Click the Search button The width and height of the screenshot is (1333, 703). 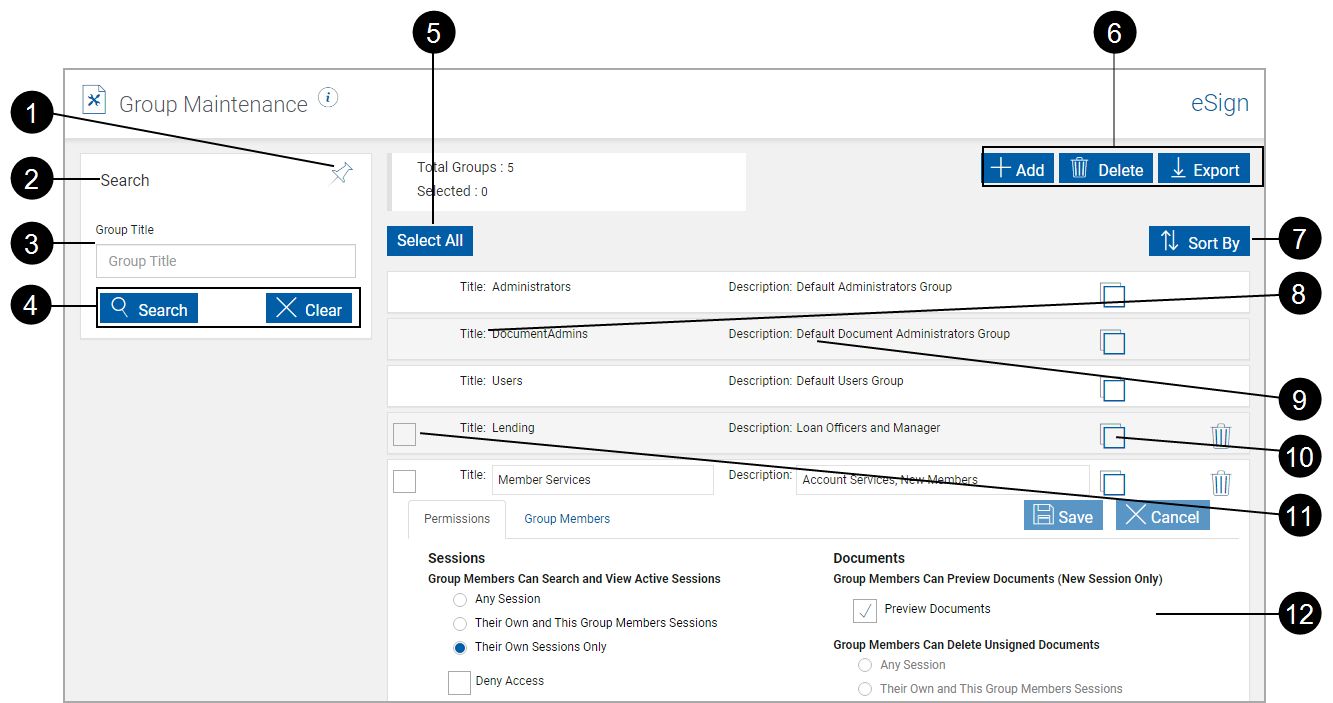point(149,309)
